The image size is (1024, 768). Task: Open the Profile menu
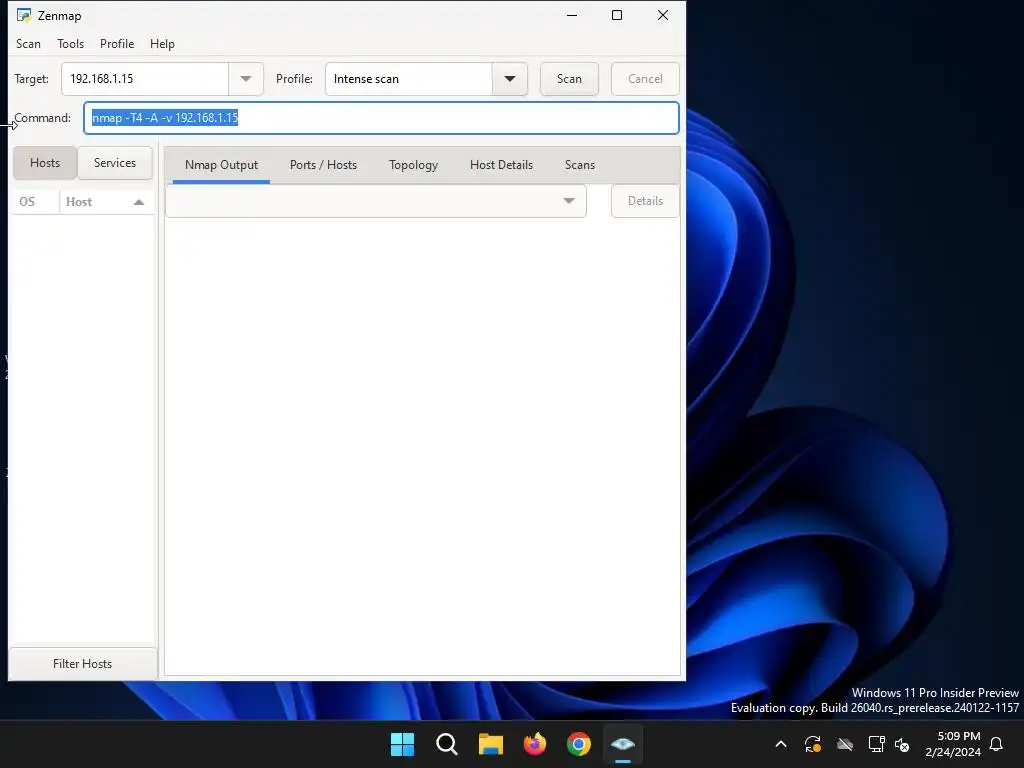click(x=117, y=44)
